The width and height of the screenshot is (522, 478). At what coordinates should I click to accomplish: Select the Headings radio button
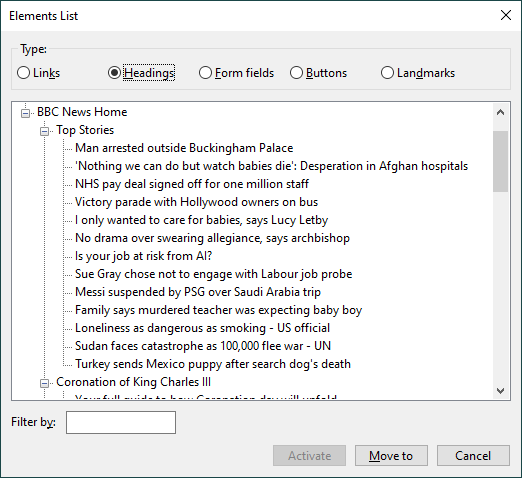(x=114, y=73)
